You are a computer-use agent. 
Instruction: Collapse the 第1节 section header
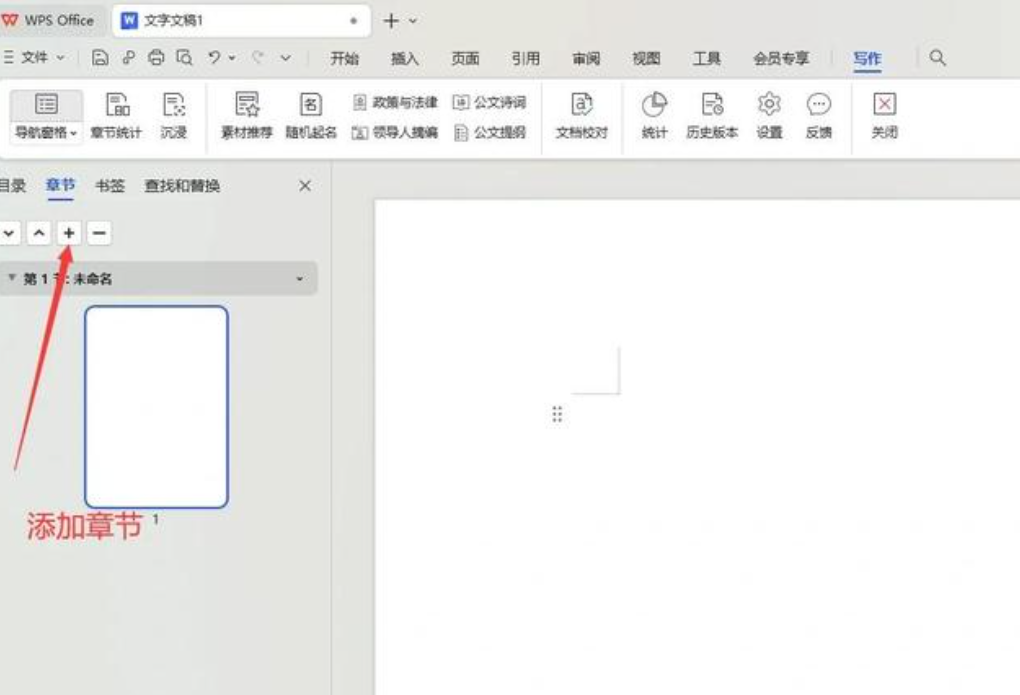(x=13, y=279)
